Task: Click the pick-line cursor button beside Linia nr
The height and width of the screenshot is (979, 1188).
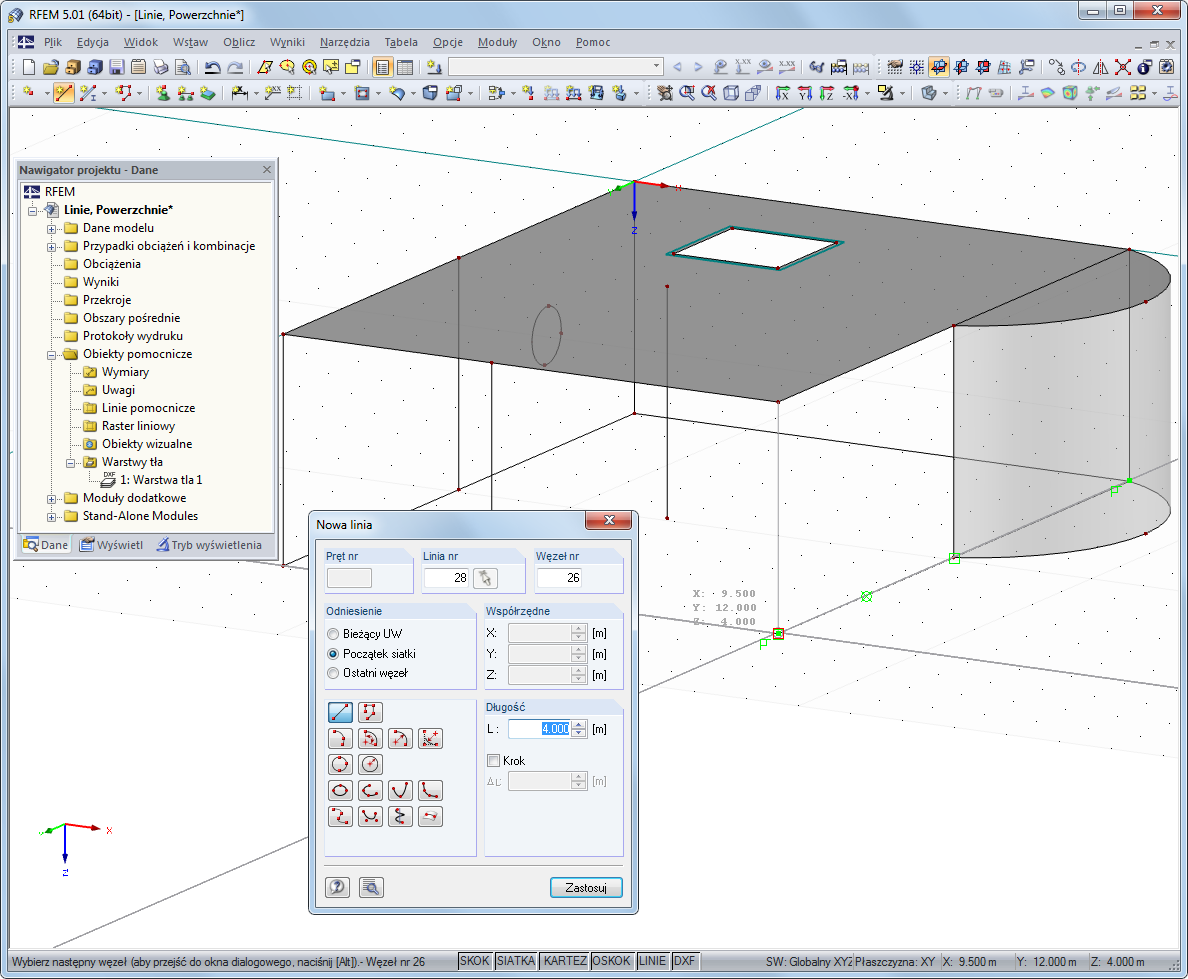Action: (x=485, y=578)
